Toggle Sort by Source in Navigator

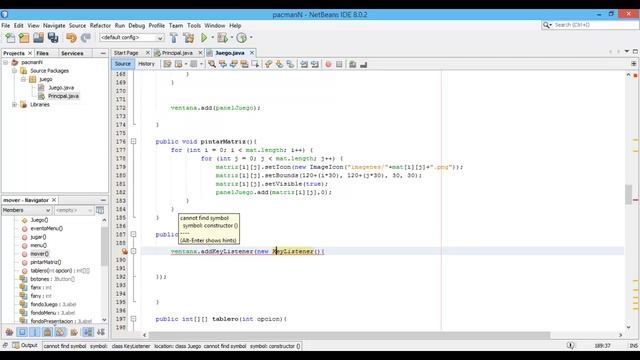pos(101,332)
